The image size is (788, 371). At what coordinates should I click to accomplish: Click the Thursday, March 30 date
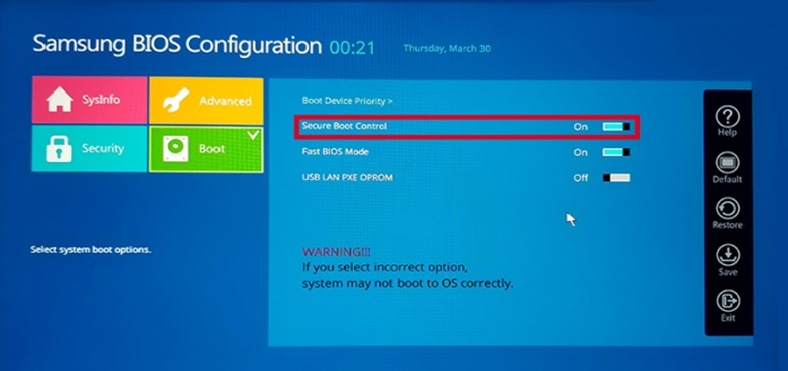coord(447,48)
